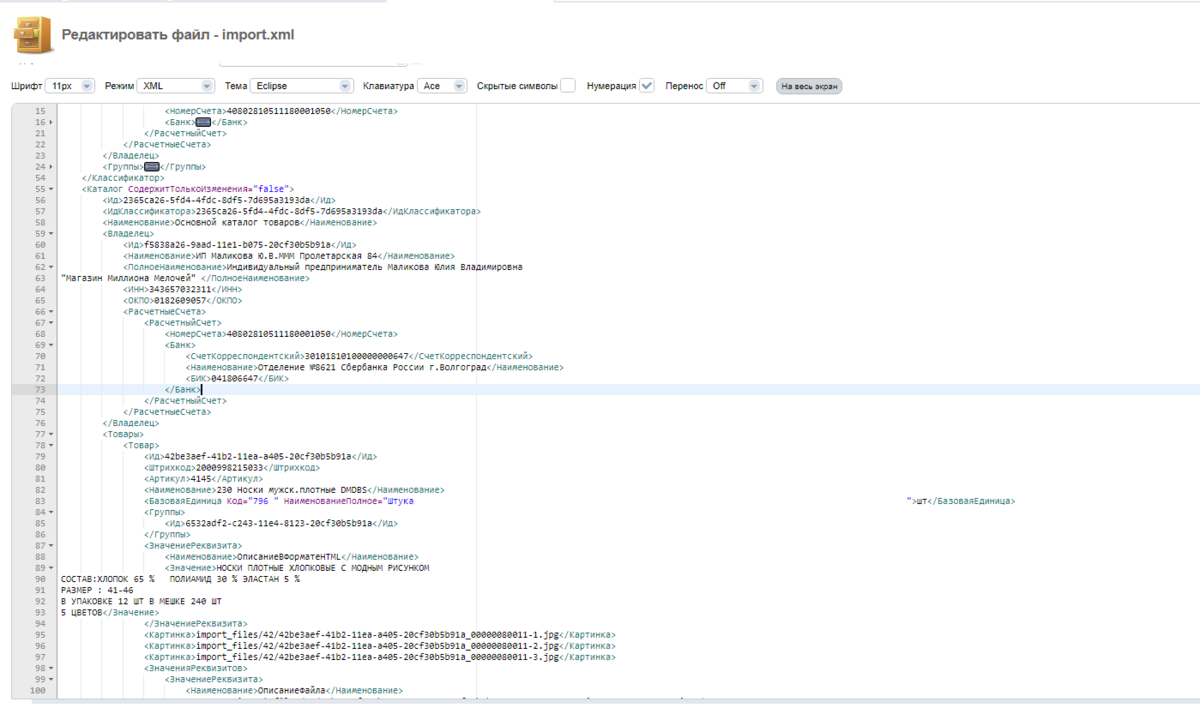The width and height of the screenshot is (1200, 720).
Task: Click the account number 40802810511180001050 on line 15
Action: tap(279, 111)
